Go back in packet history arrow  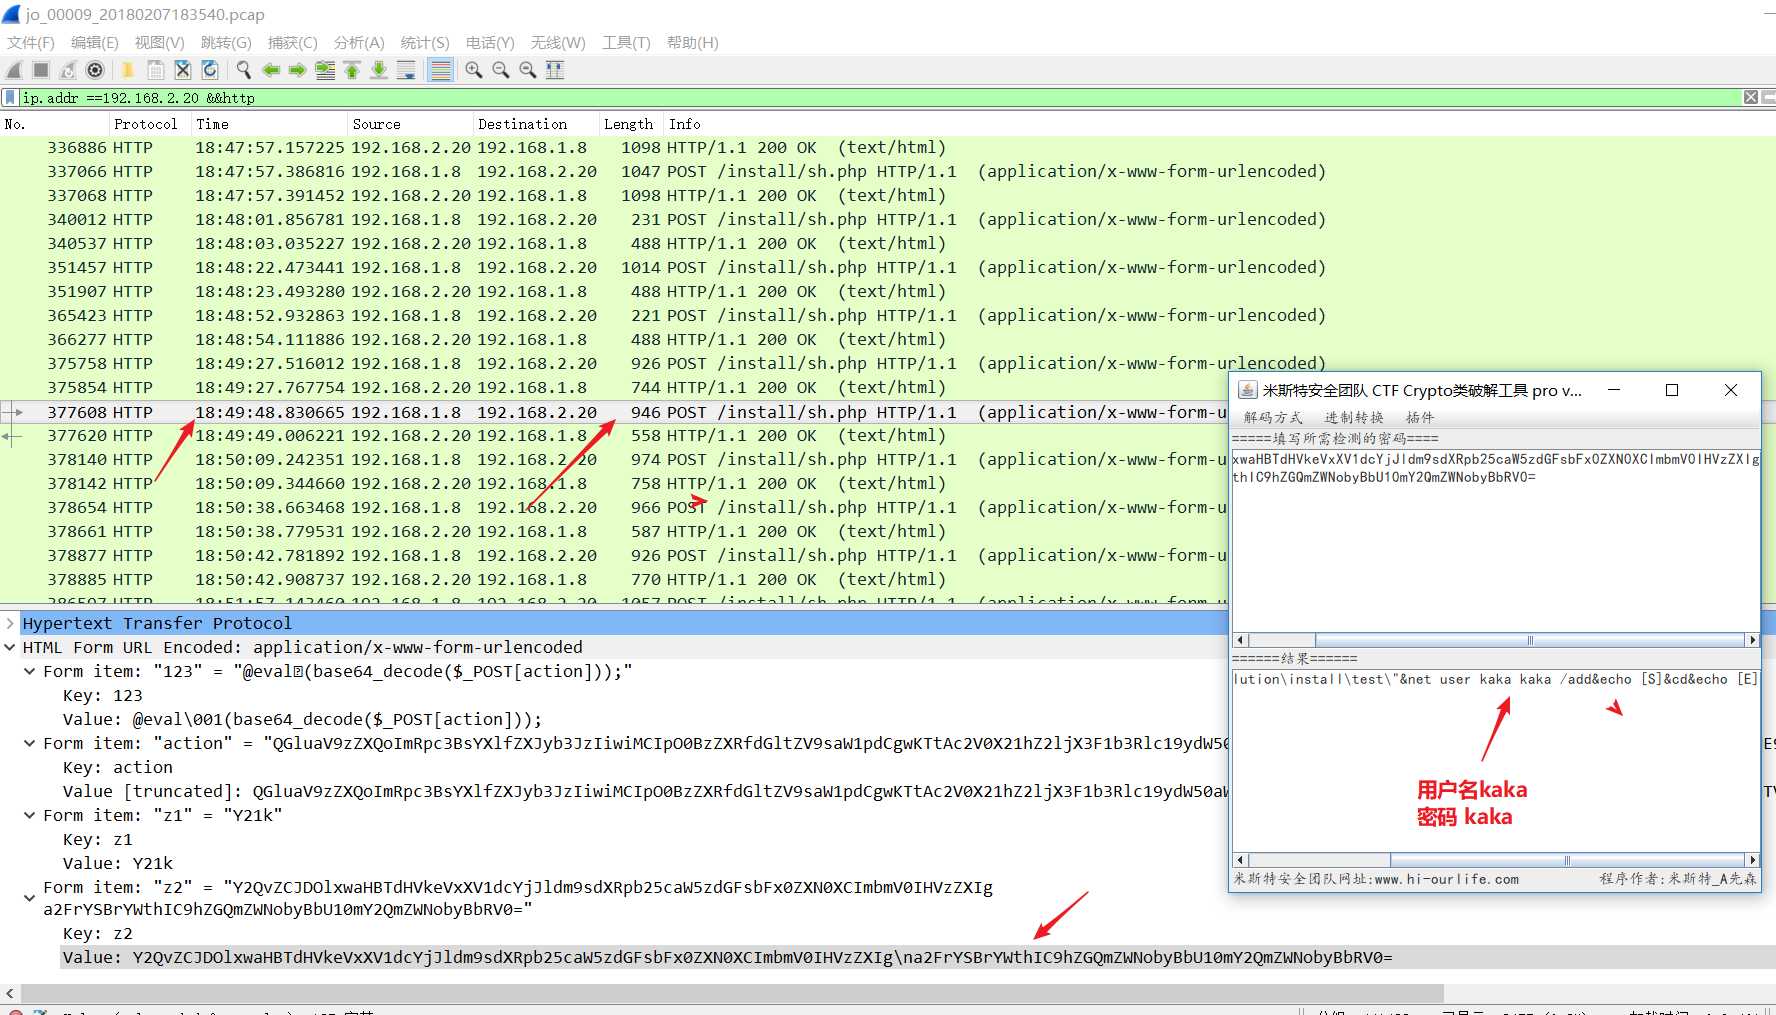tap(270, 70)
